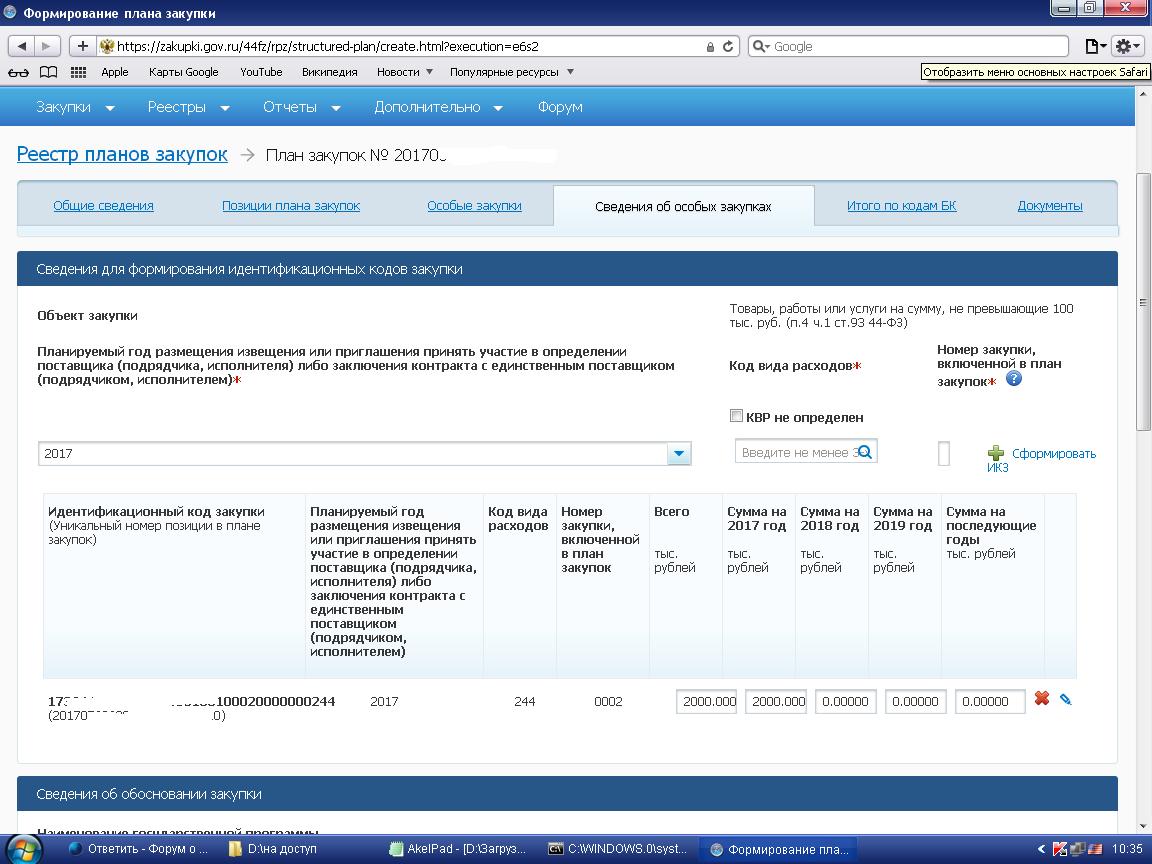This screenshot has width=1152, height=864.
Task: Open the Реестр планов закупок link
Action: click(x=122, y=155)
